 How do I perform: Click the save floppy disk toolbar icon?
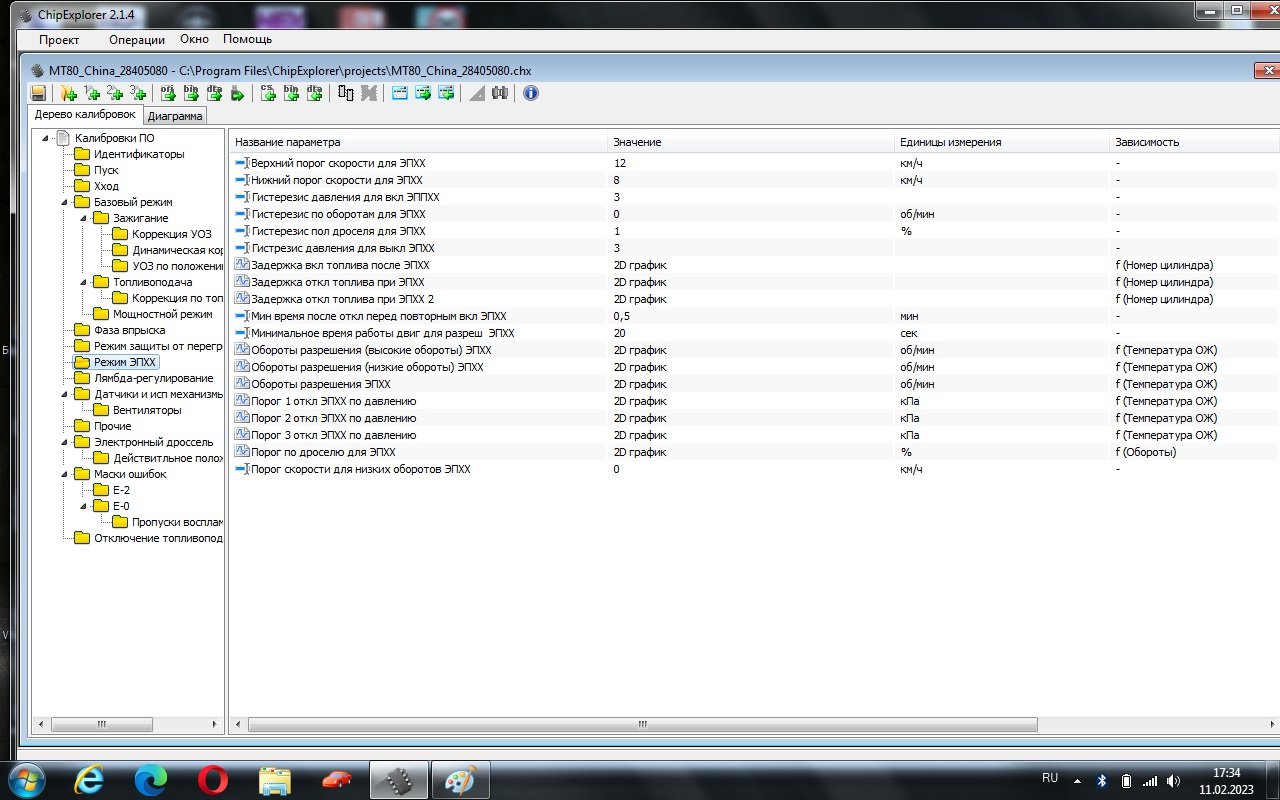[x=38, y=93]
